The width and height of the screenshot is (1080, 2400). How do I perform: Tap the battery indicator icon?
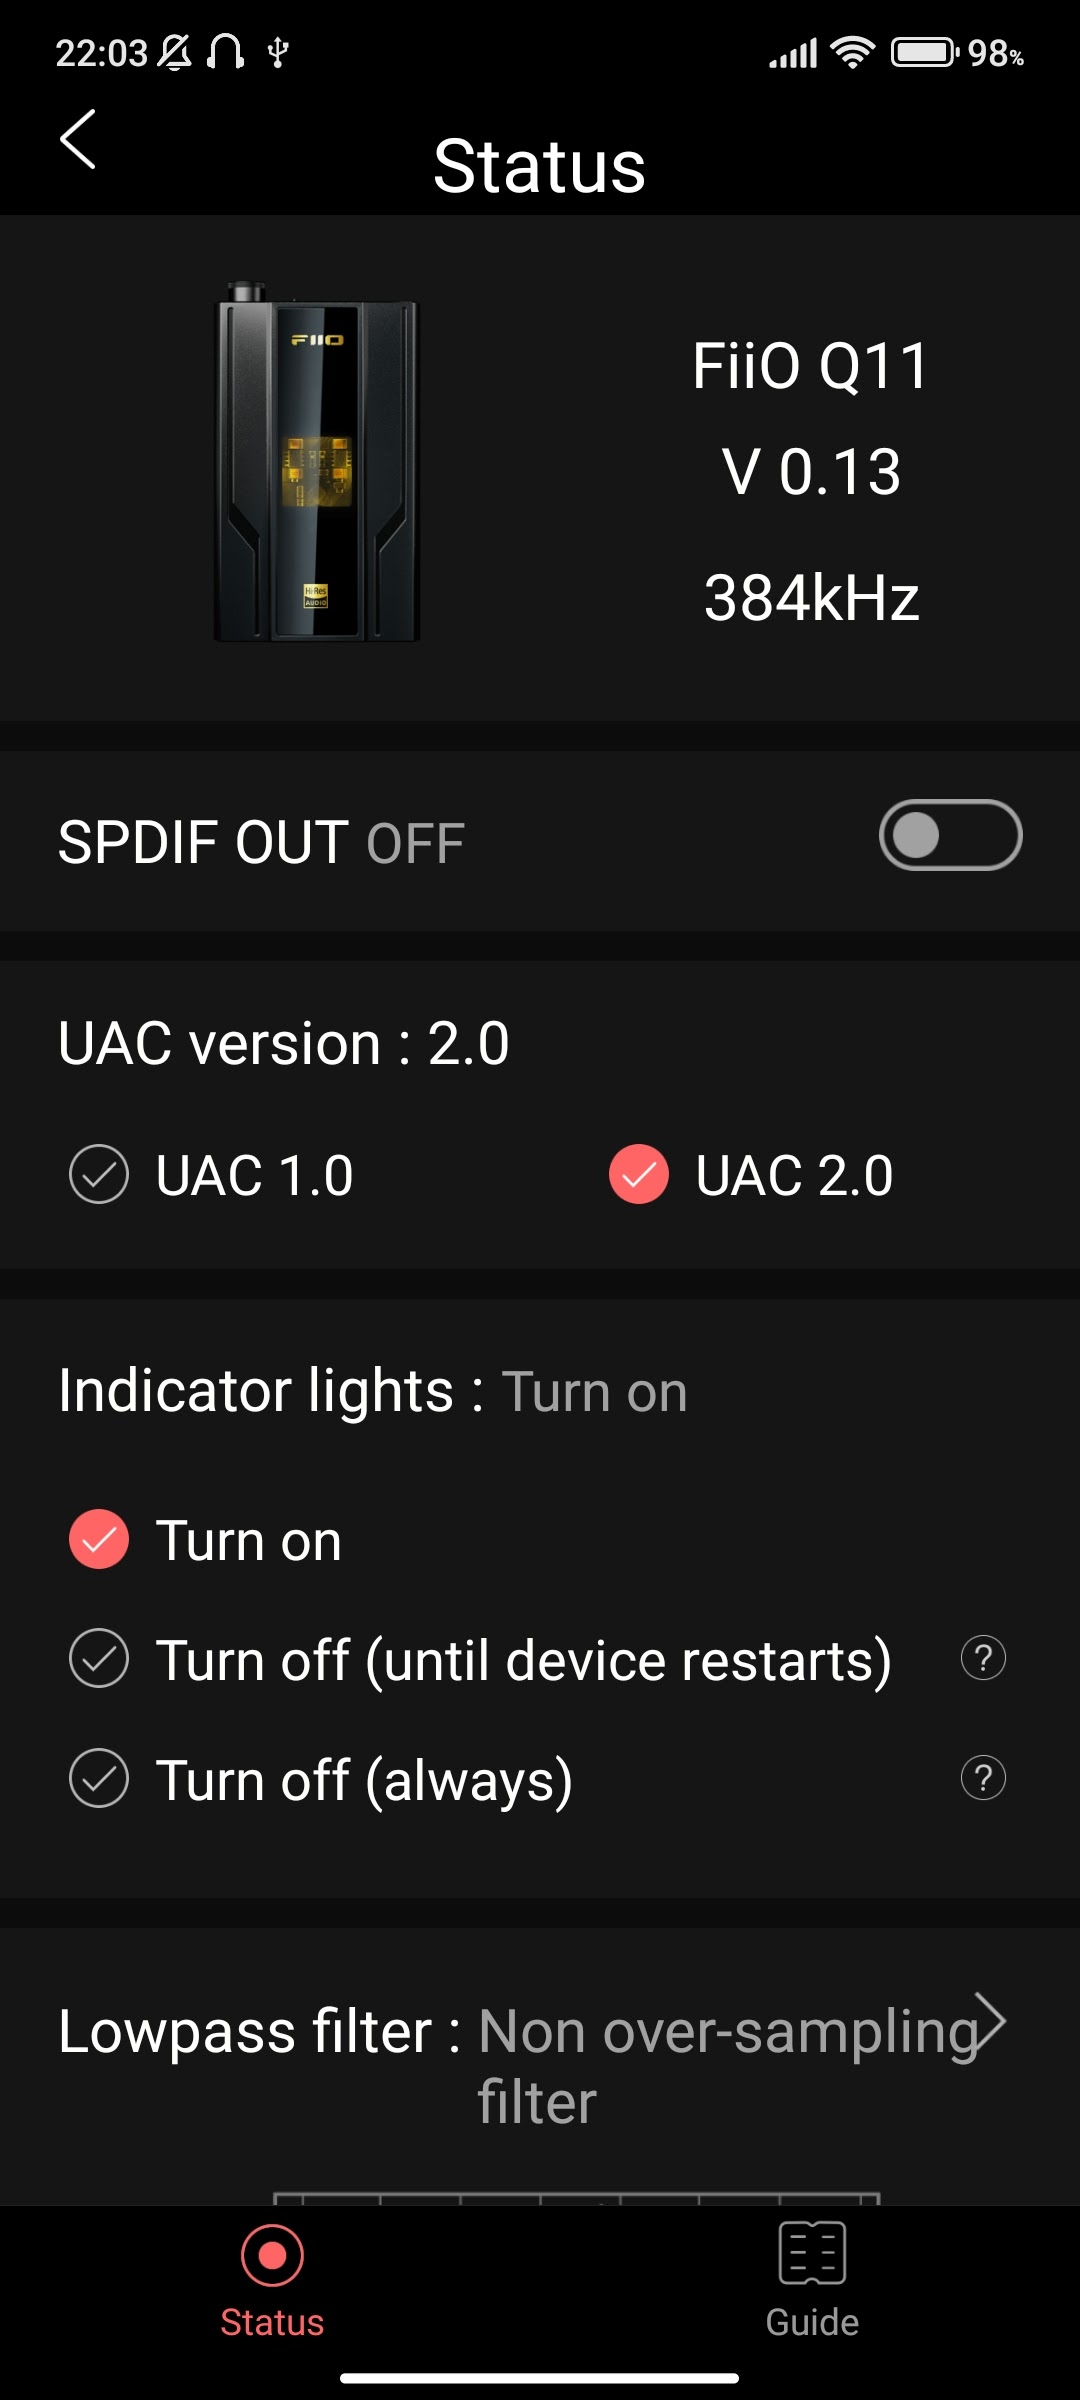(925, 52)
